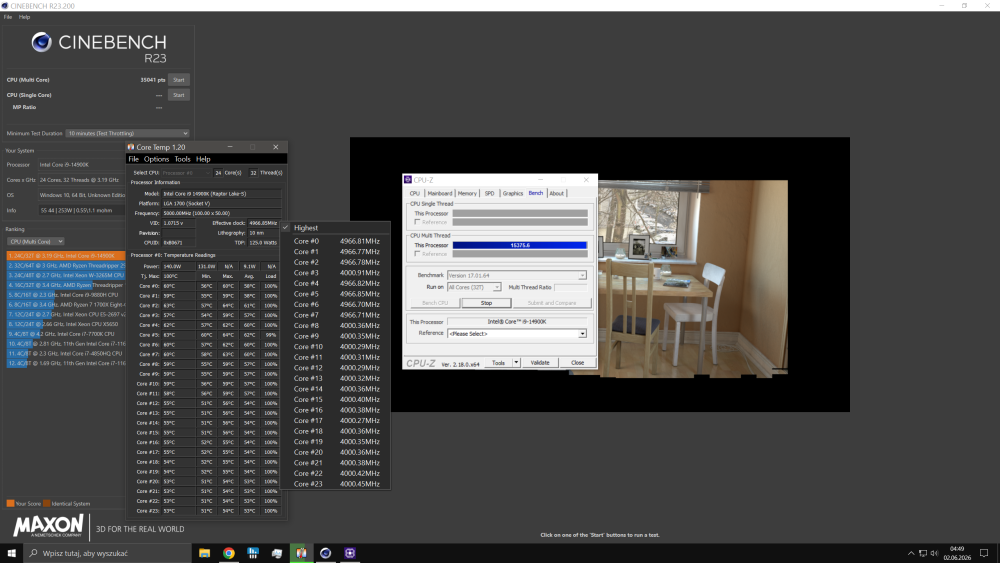Image resolution: width=1000 pixels, height=563 pixels.
Task: Open the Reference Please Select dropdown
Action: tap(517, 333)
